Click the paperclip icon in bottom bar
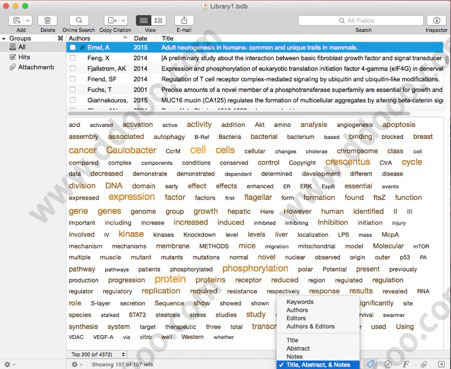Image resolution: width=451 pixels, height=369 pixels. coord(424,364)
